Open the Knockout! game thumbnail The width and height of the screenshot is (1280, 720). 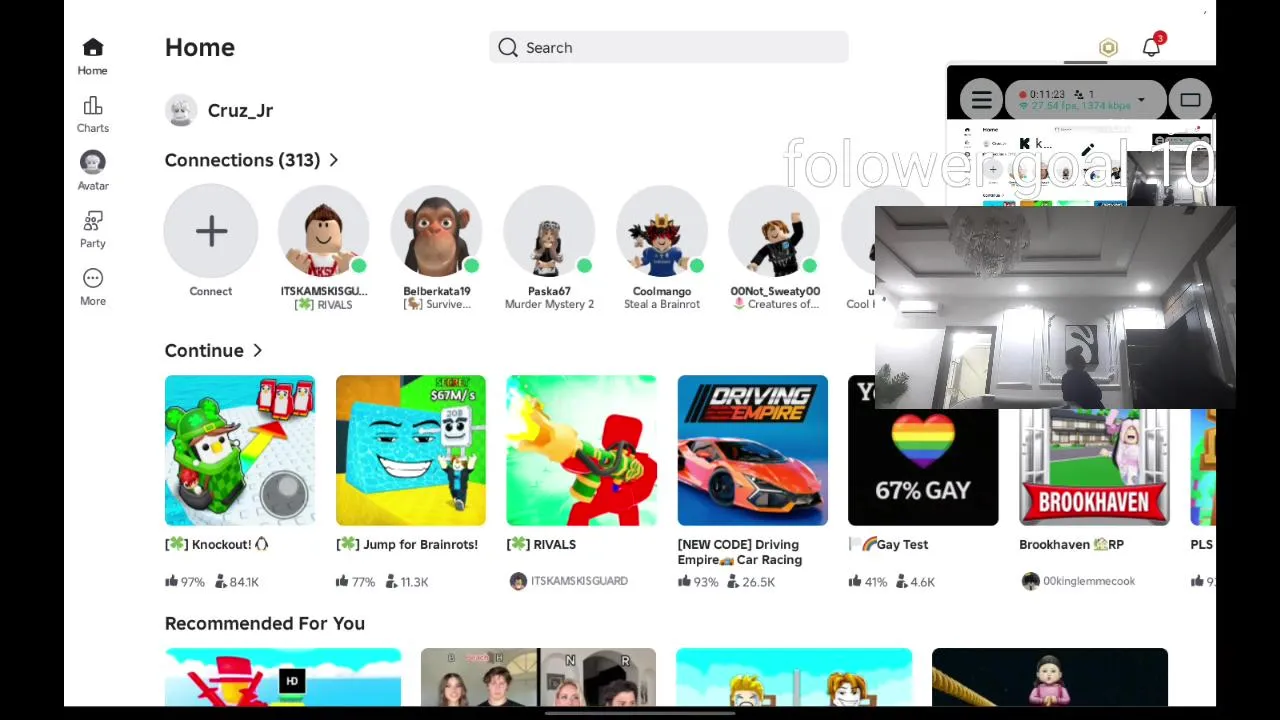[x=240, y=450]
